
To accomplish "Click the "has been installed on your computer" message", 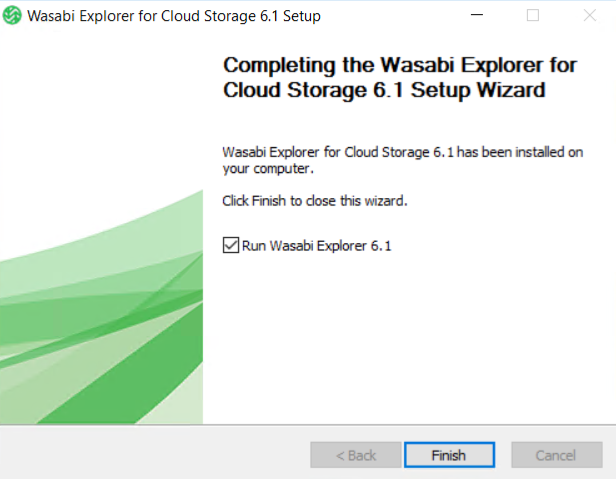I will (402, 160).
